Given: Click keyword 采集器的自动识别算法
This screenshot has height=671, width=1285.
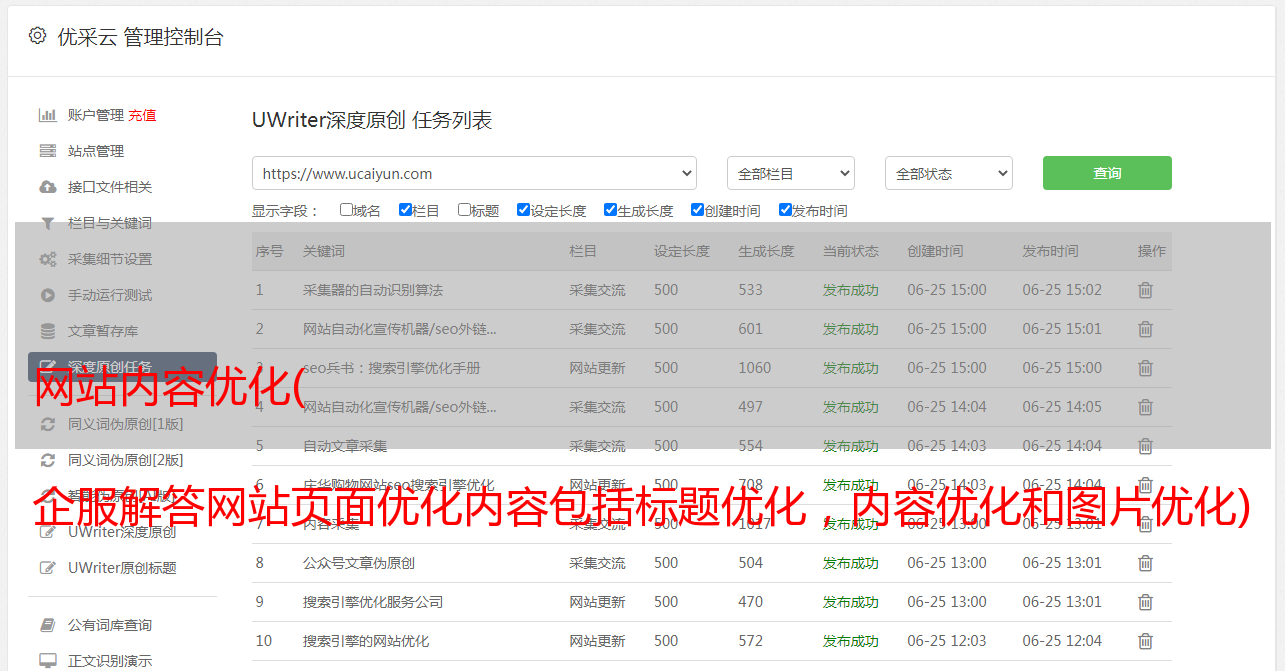Looking at the screenshot, I should coord(373,290).
